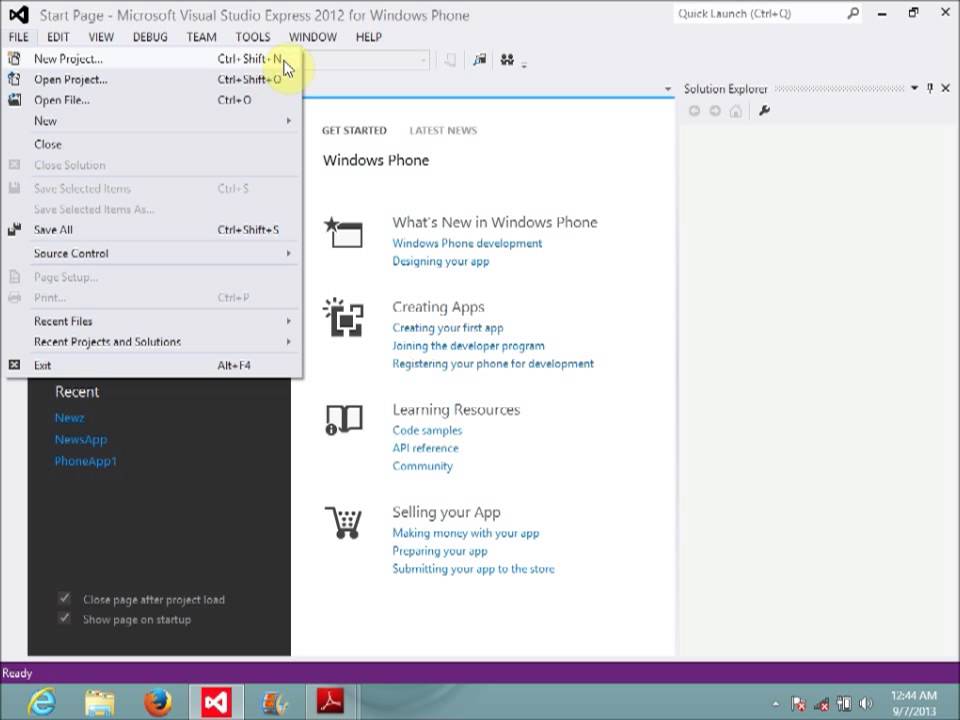This screenshot has width=960, height=720.
Task: Select New Project from the File menu
Action: 153,59
